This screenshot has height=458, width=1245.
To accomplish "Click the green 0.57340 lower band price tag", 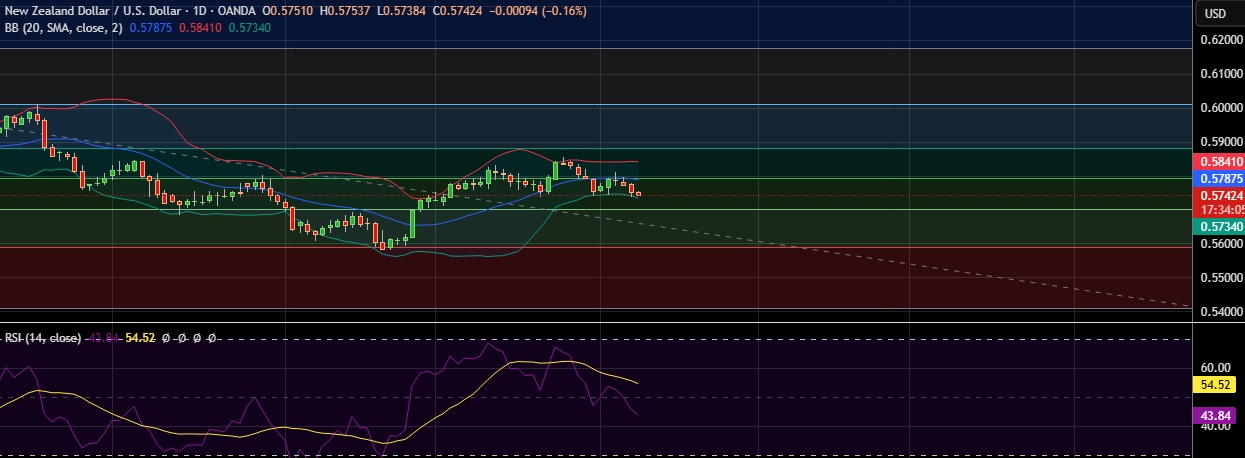I will [1219, 227].
